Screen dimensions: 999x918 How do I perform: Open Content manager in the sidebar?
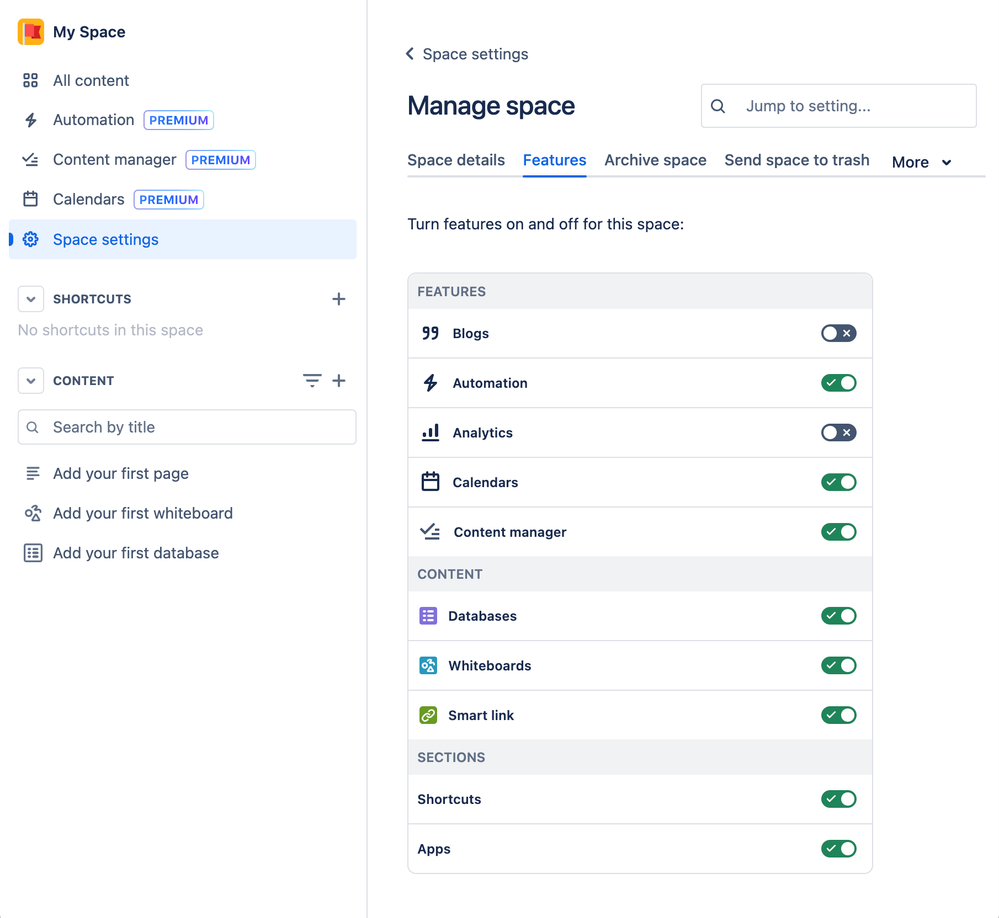pos(182,159)
